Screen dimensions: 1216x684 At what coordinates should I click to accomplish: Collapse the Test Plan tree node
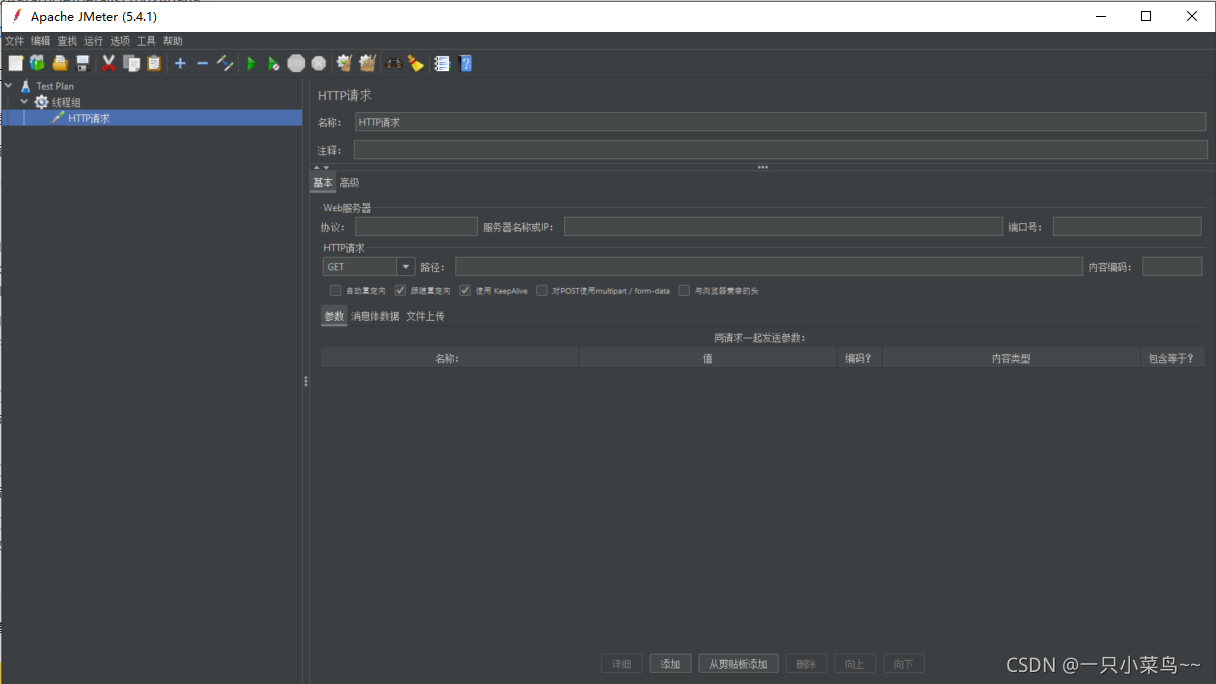click(9, 86)
